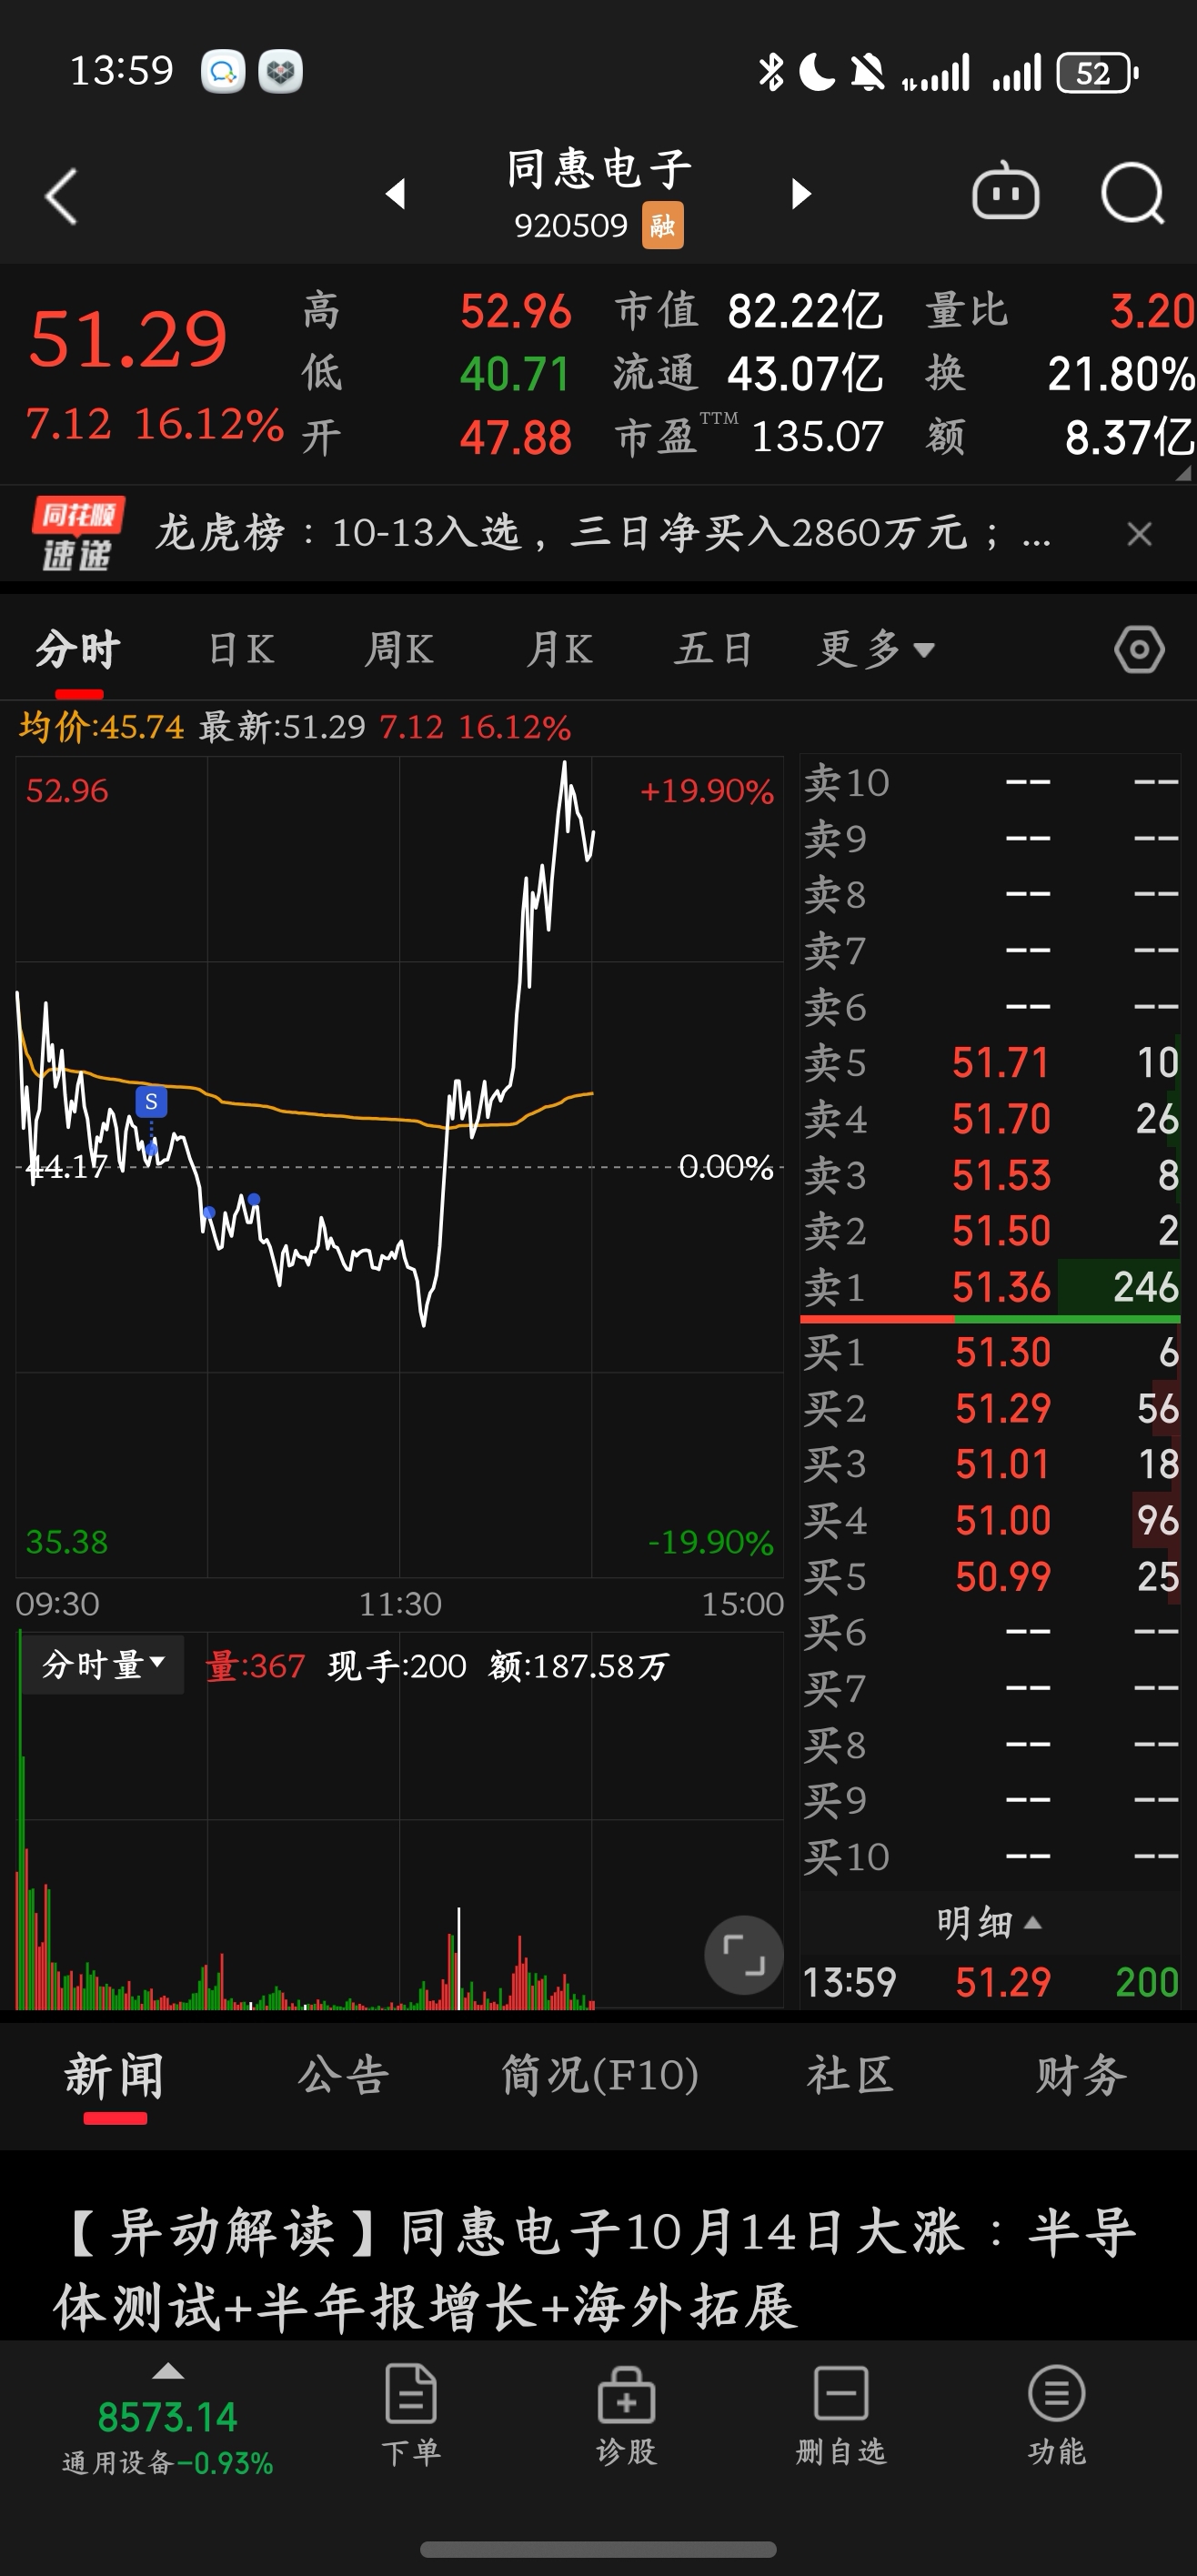The width and height of the screenshot is (1197, 2576).
Task: Close the 龙虎榜 news banner
Action: pos(1139,533)
